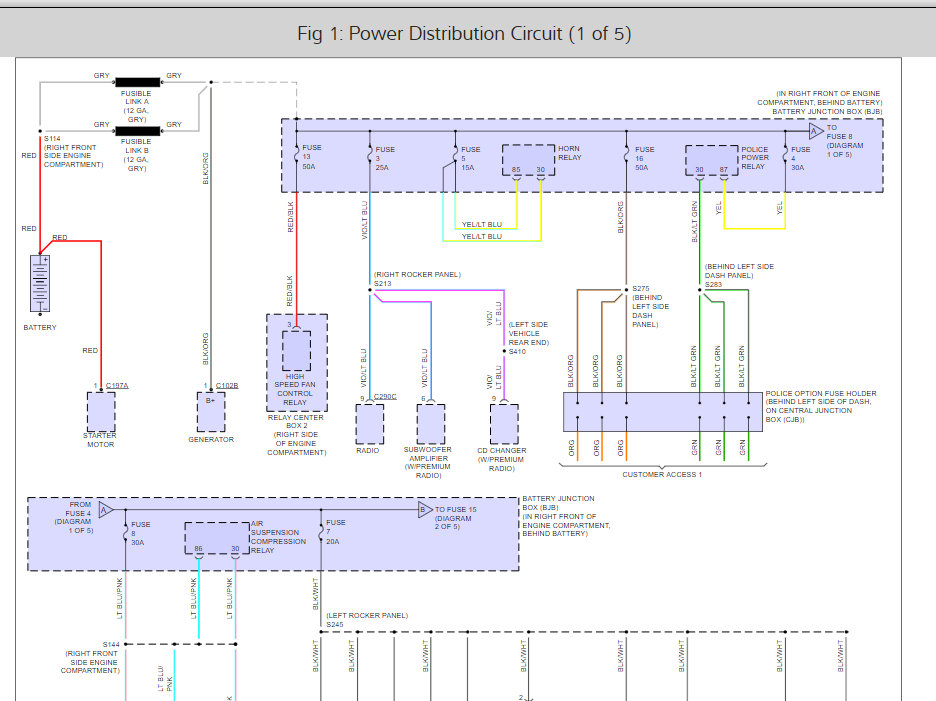Select the Subwoofer Amplifier component box

tap(431, 424)
